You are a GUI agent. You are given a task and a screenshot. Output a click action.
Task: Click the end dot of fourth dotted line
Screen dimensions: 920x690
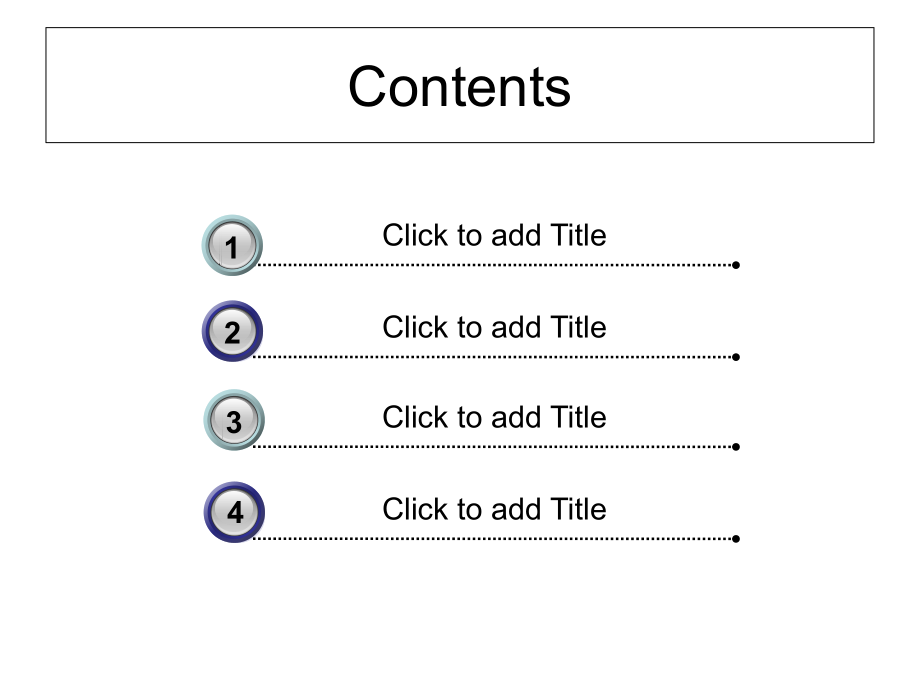coord(736,539)
